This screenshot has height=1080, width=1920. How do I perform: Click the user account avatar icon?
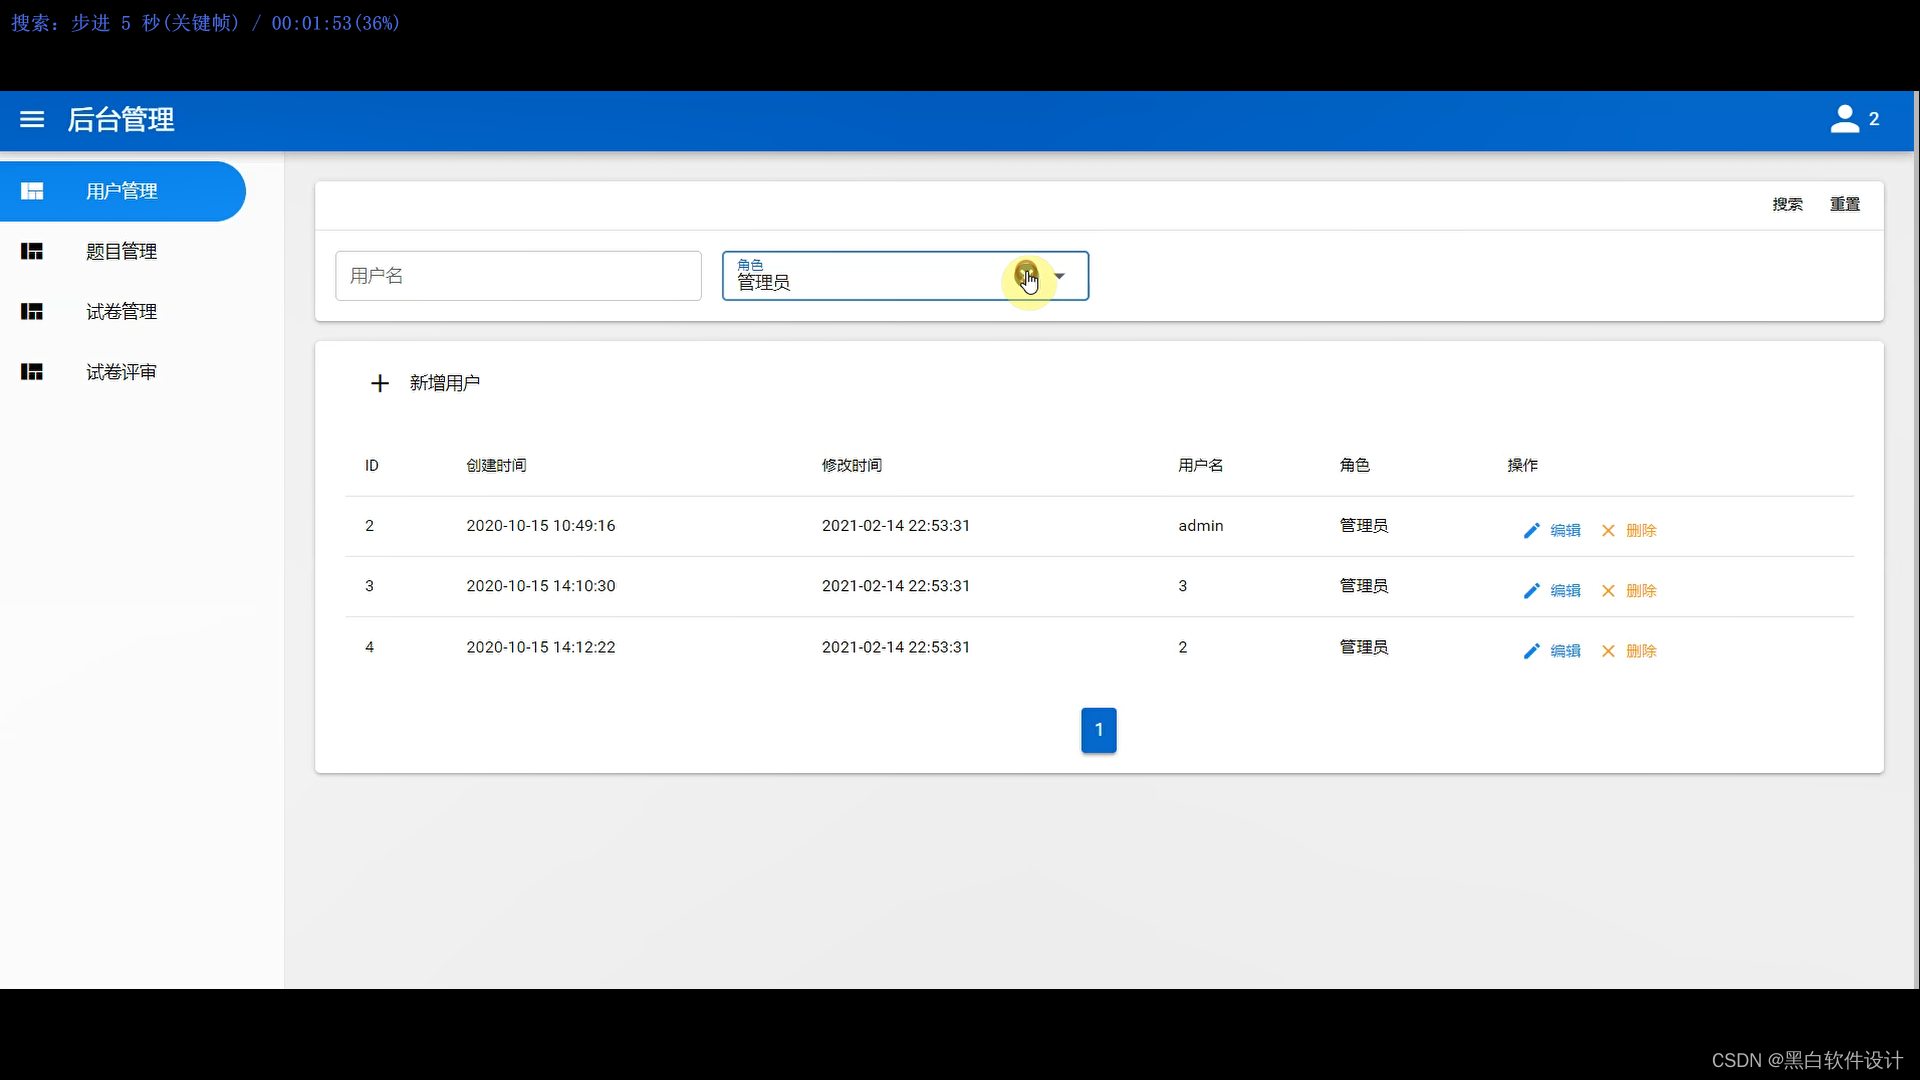click(x=1844, y=119)
